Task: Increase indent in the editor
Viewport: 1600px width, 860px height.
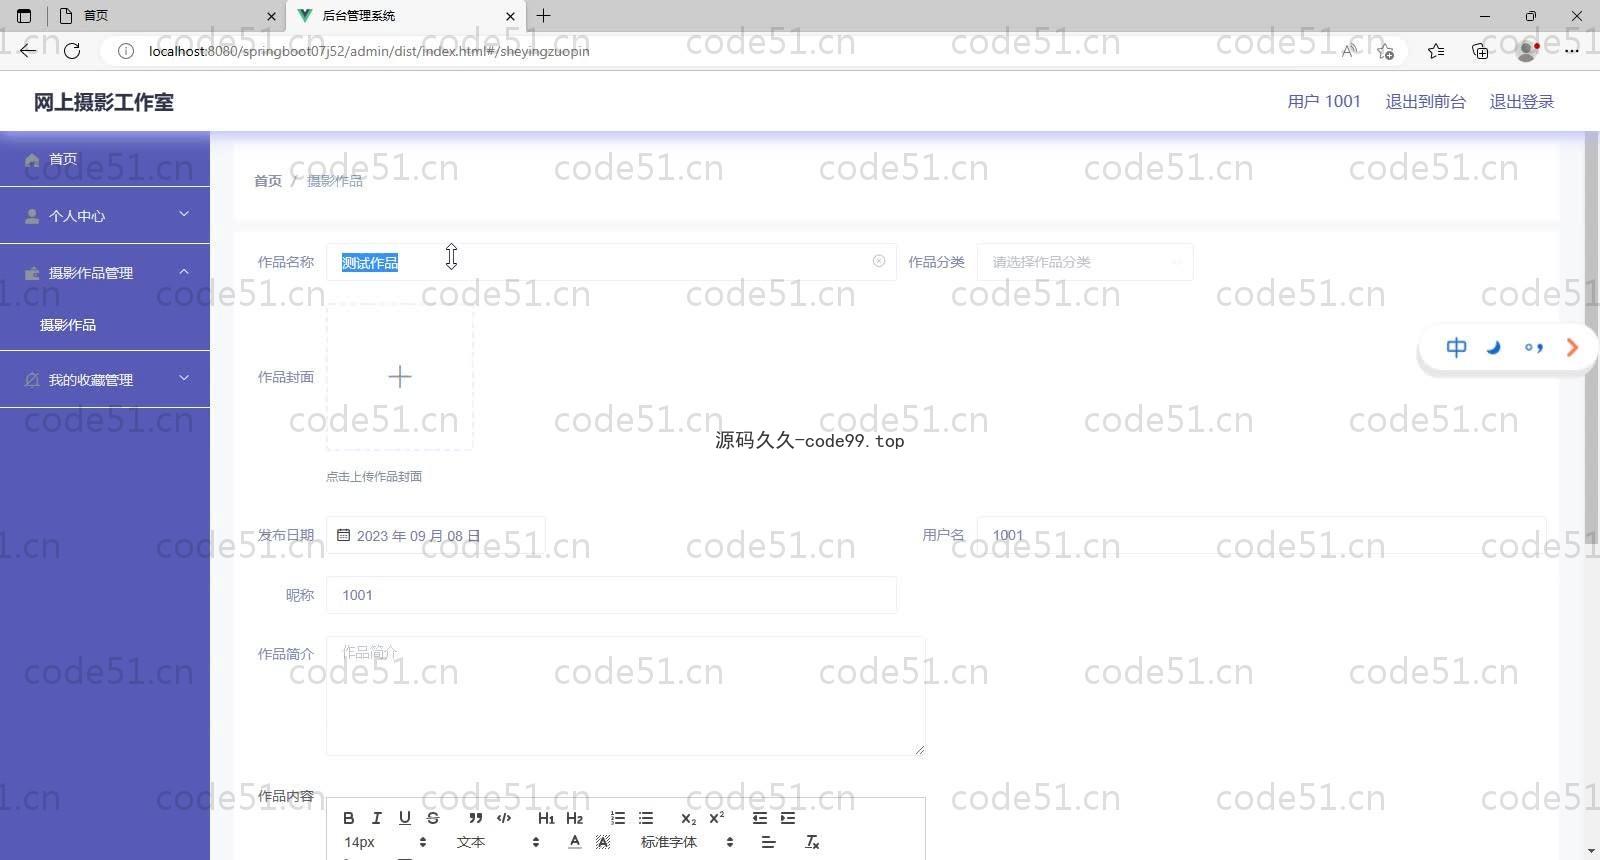Action: pos(788,818)
